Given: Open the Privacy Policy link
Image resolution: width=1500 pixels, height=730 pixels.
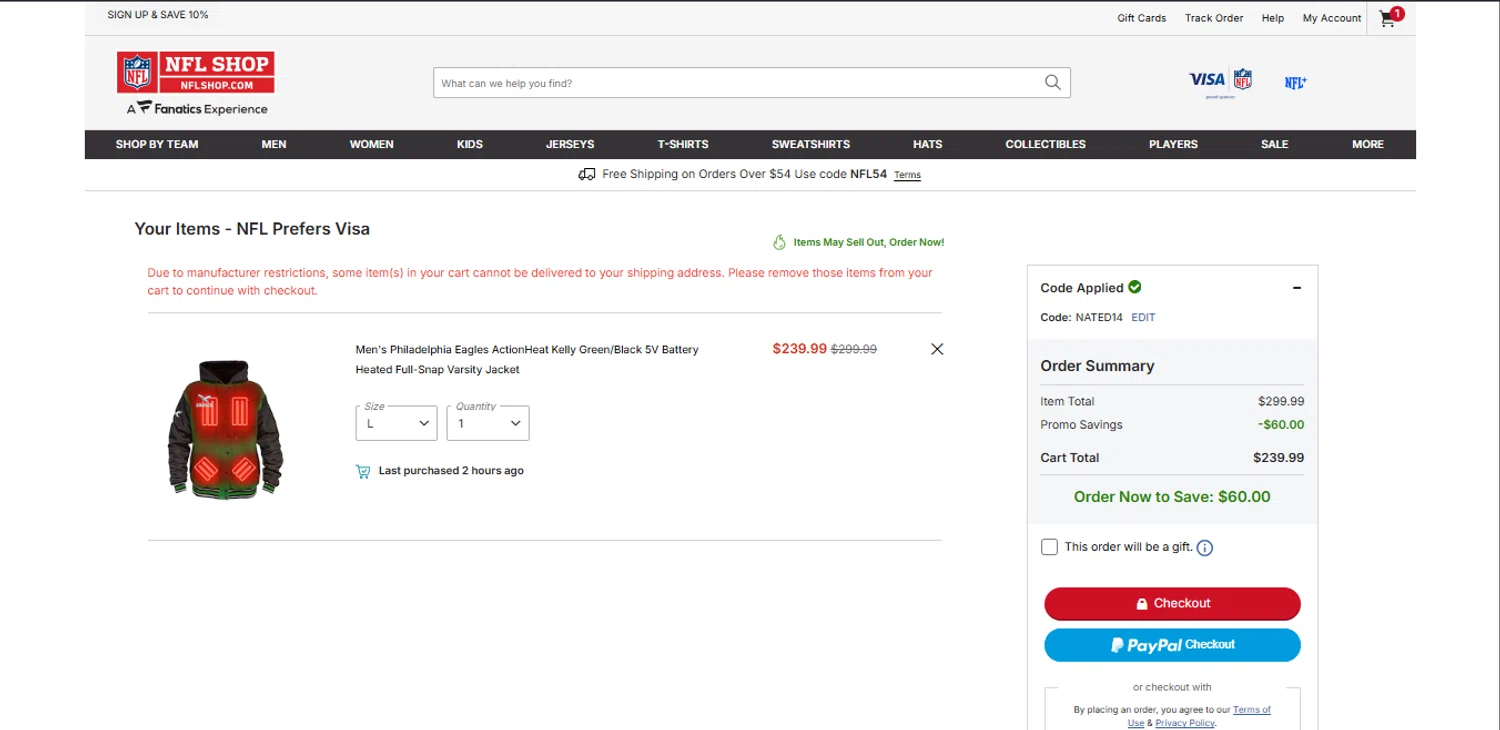Looking at the screenshot, I should (1185, 723).
